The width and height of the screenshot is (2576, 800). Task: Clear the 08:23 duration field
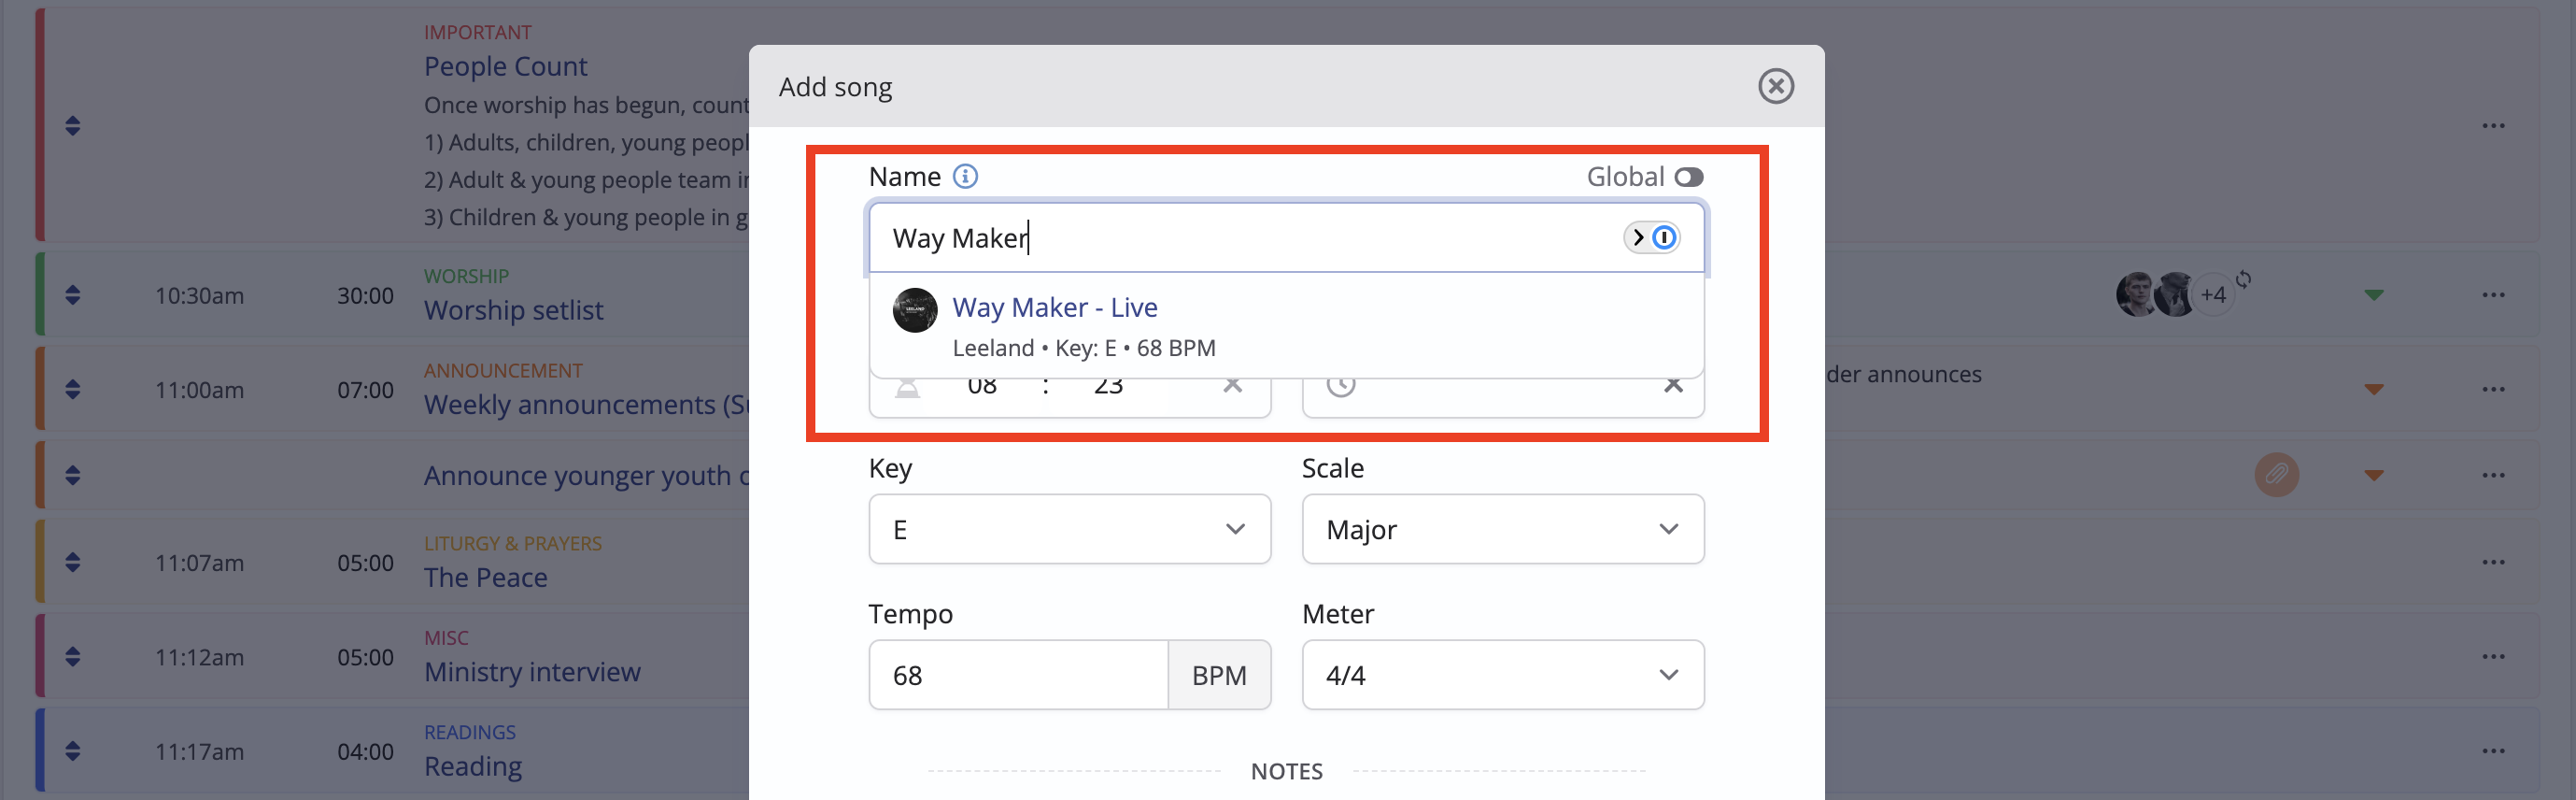(x=1232, y=385)
